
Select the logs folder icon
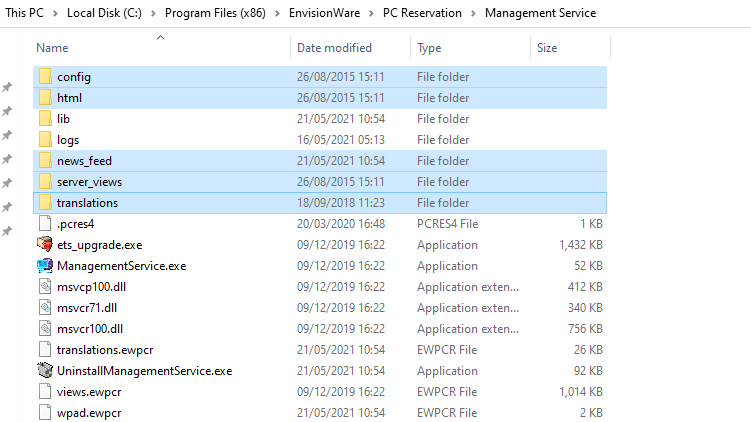tap(45, 139)
